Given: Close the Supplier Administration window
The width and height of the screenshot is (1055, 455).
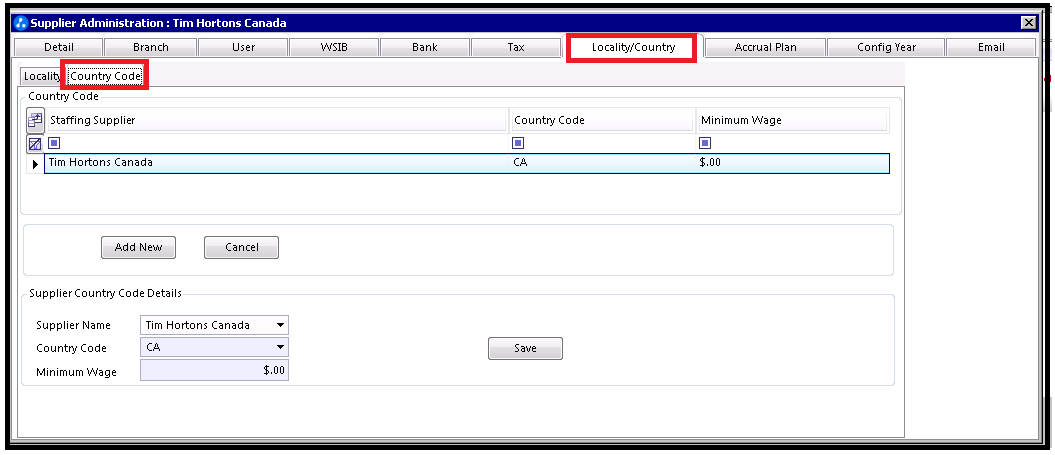Looking at the screenshot, I should [x=1028, y=23].
